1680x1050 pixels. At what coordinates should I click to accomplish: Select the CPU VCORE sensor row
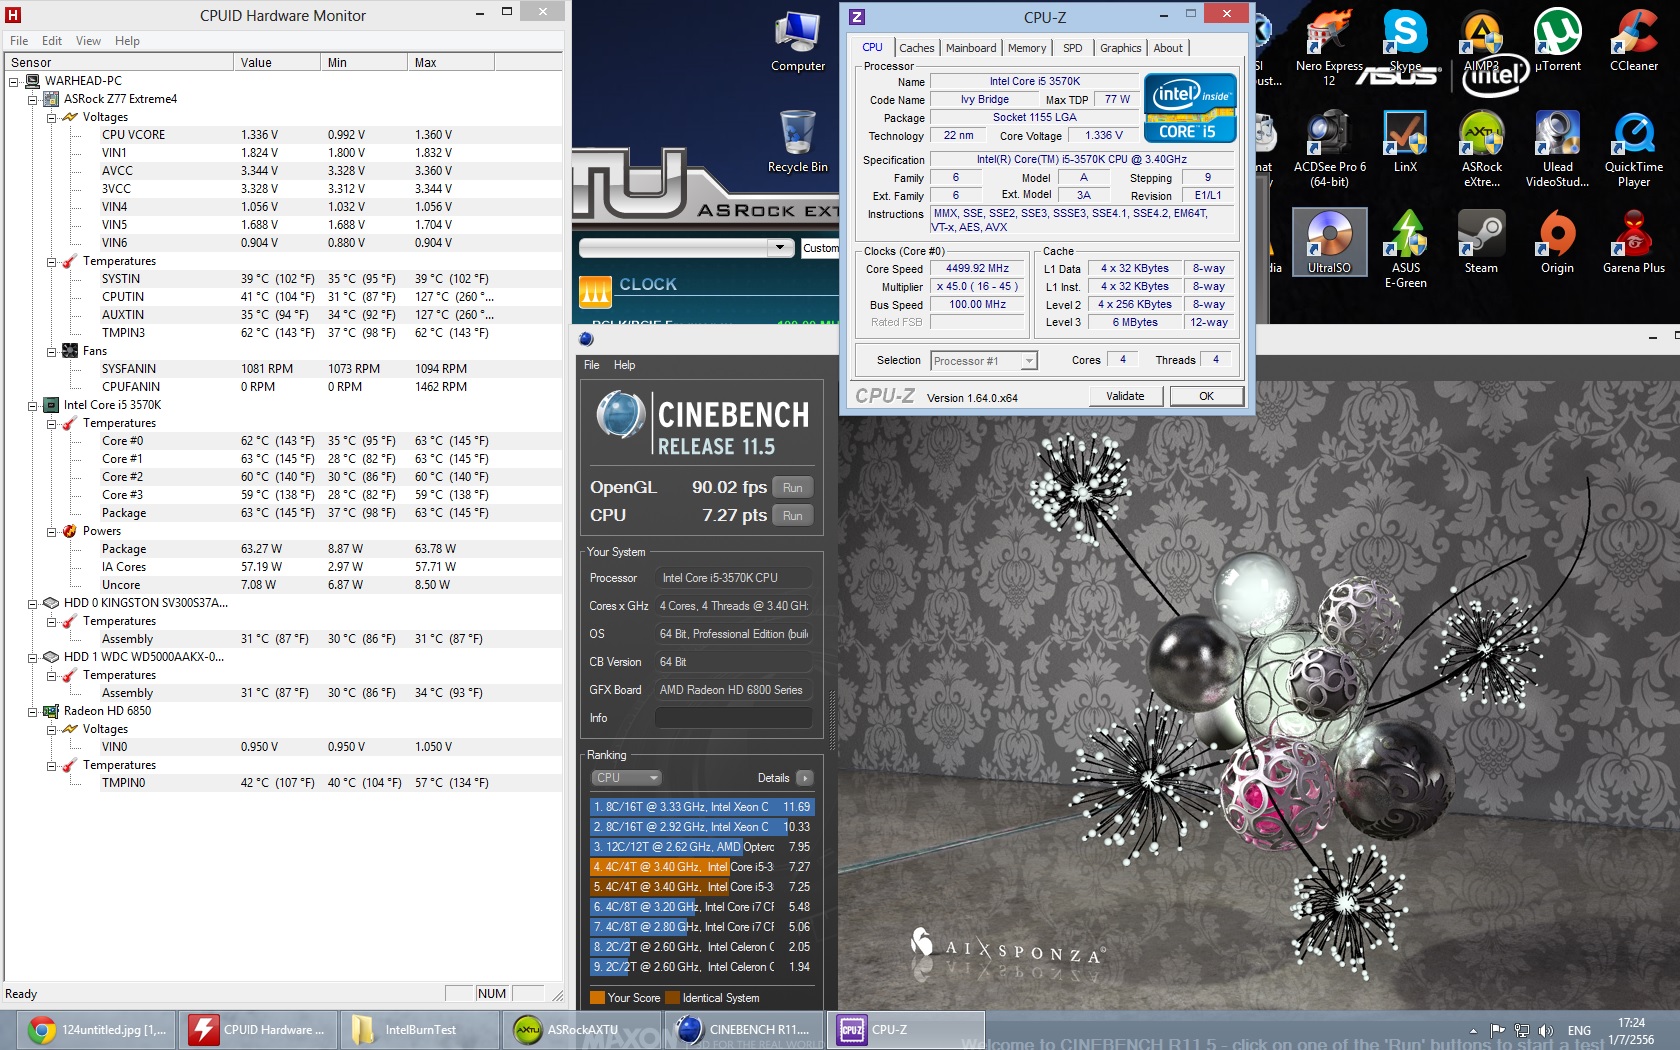click(284, 135)
